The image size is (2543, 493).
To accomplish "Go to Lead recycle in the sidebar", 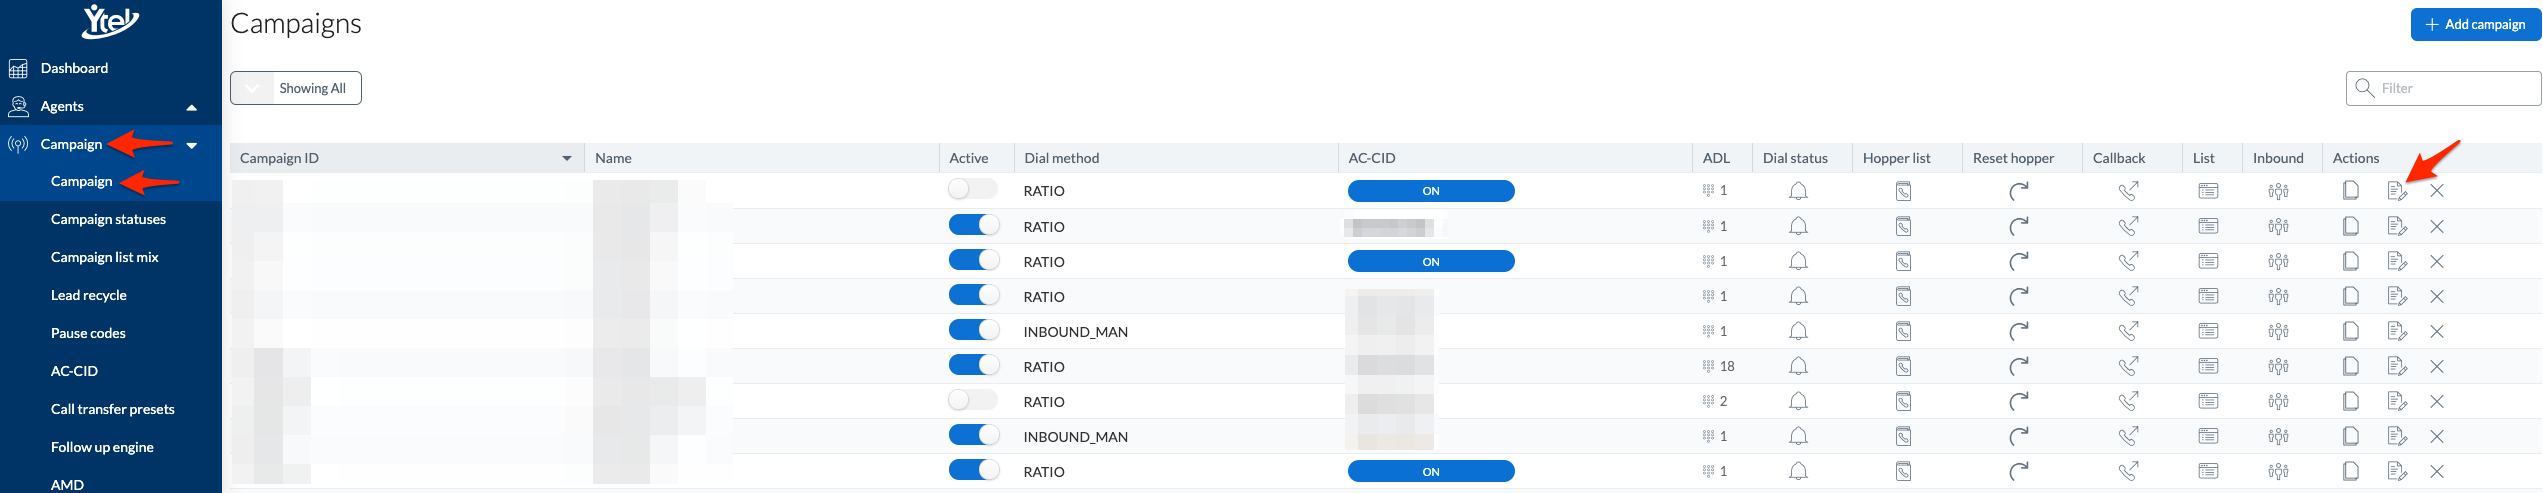I will (x=89, y=295).
